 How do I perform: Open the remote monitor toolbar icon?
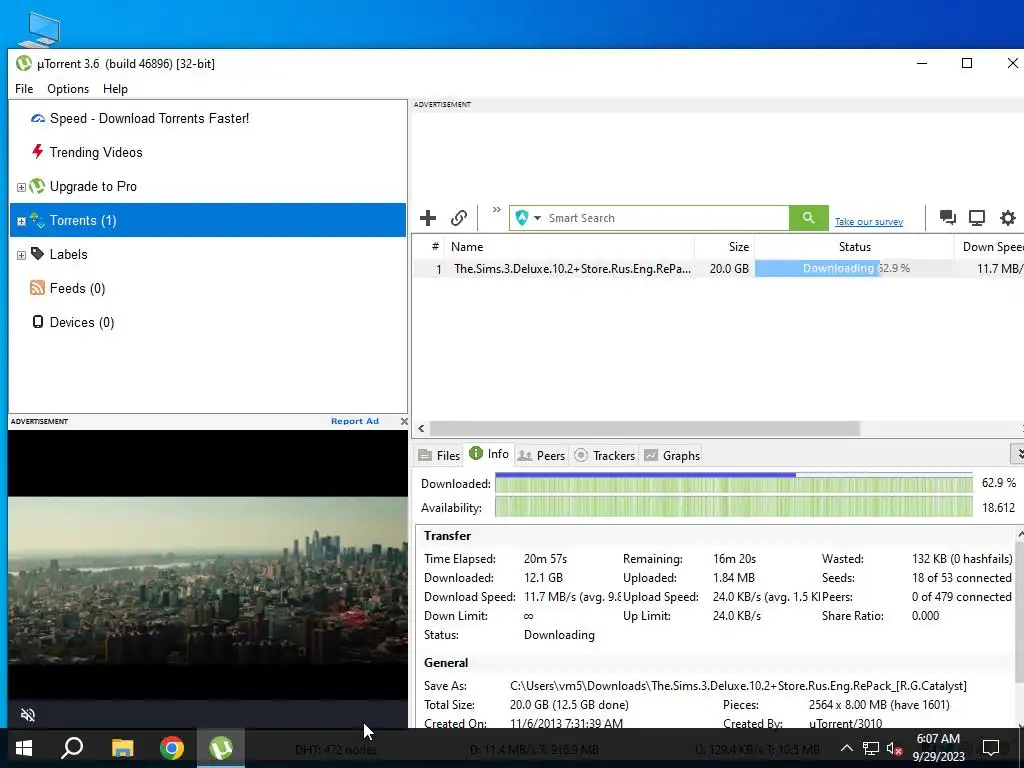(977, 217)
